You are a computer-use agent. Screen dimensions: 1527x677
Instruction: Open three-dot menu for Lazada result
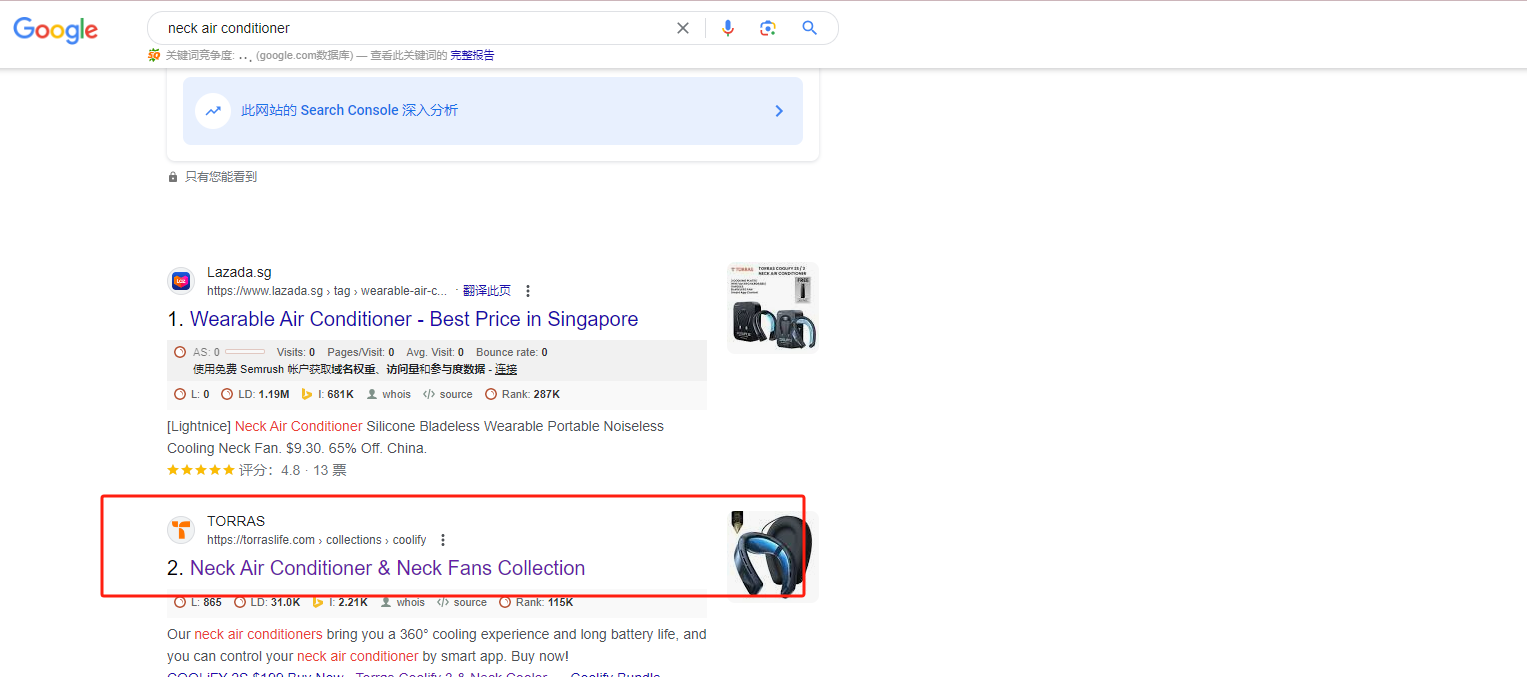528,291
